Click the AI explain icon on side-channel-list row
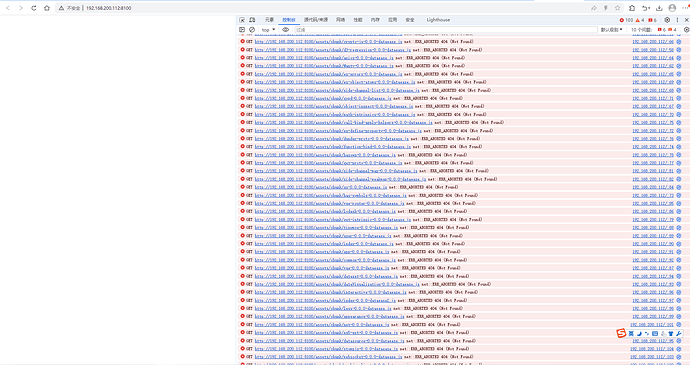690x365 pixels. (679, 90)
